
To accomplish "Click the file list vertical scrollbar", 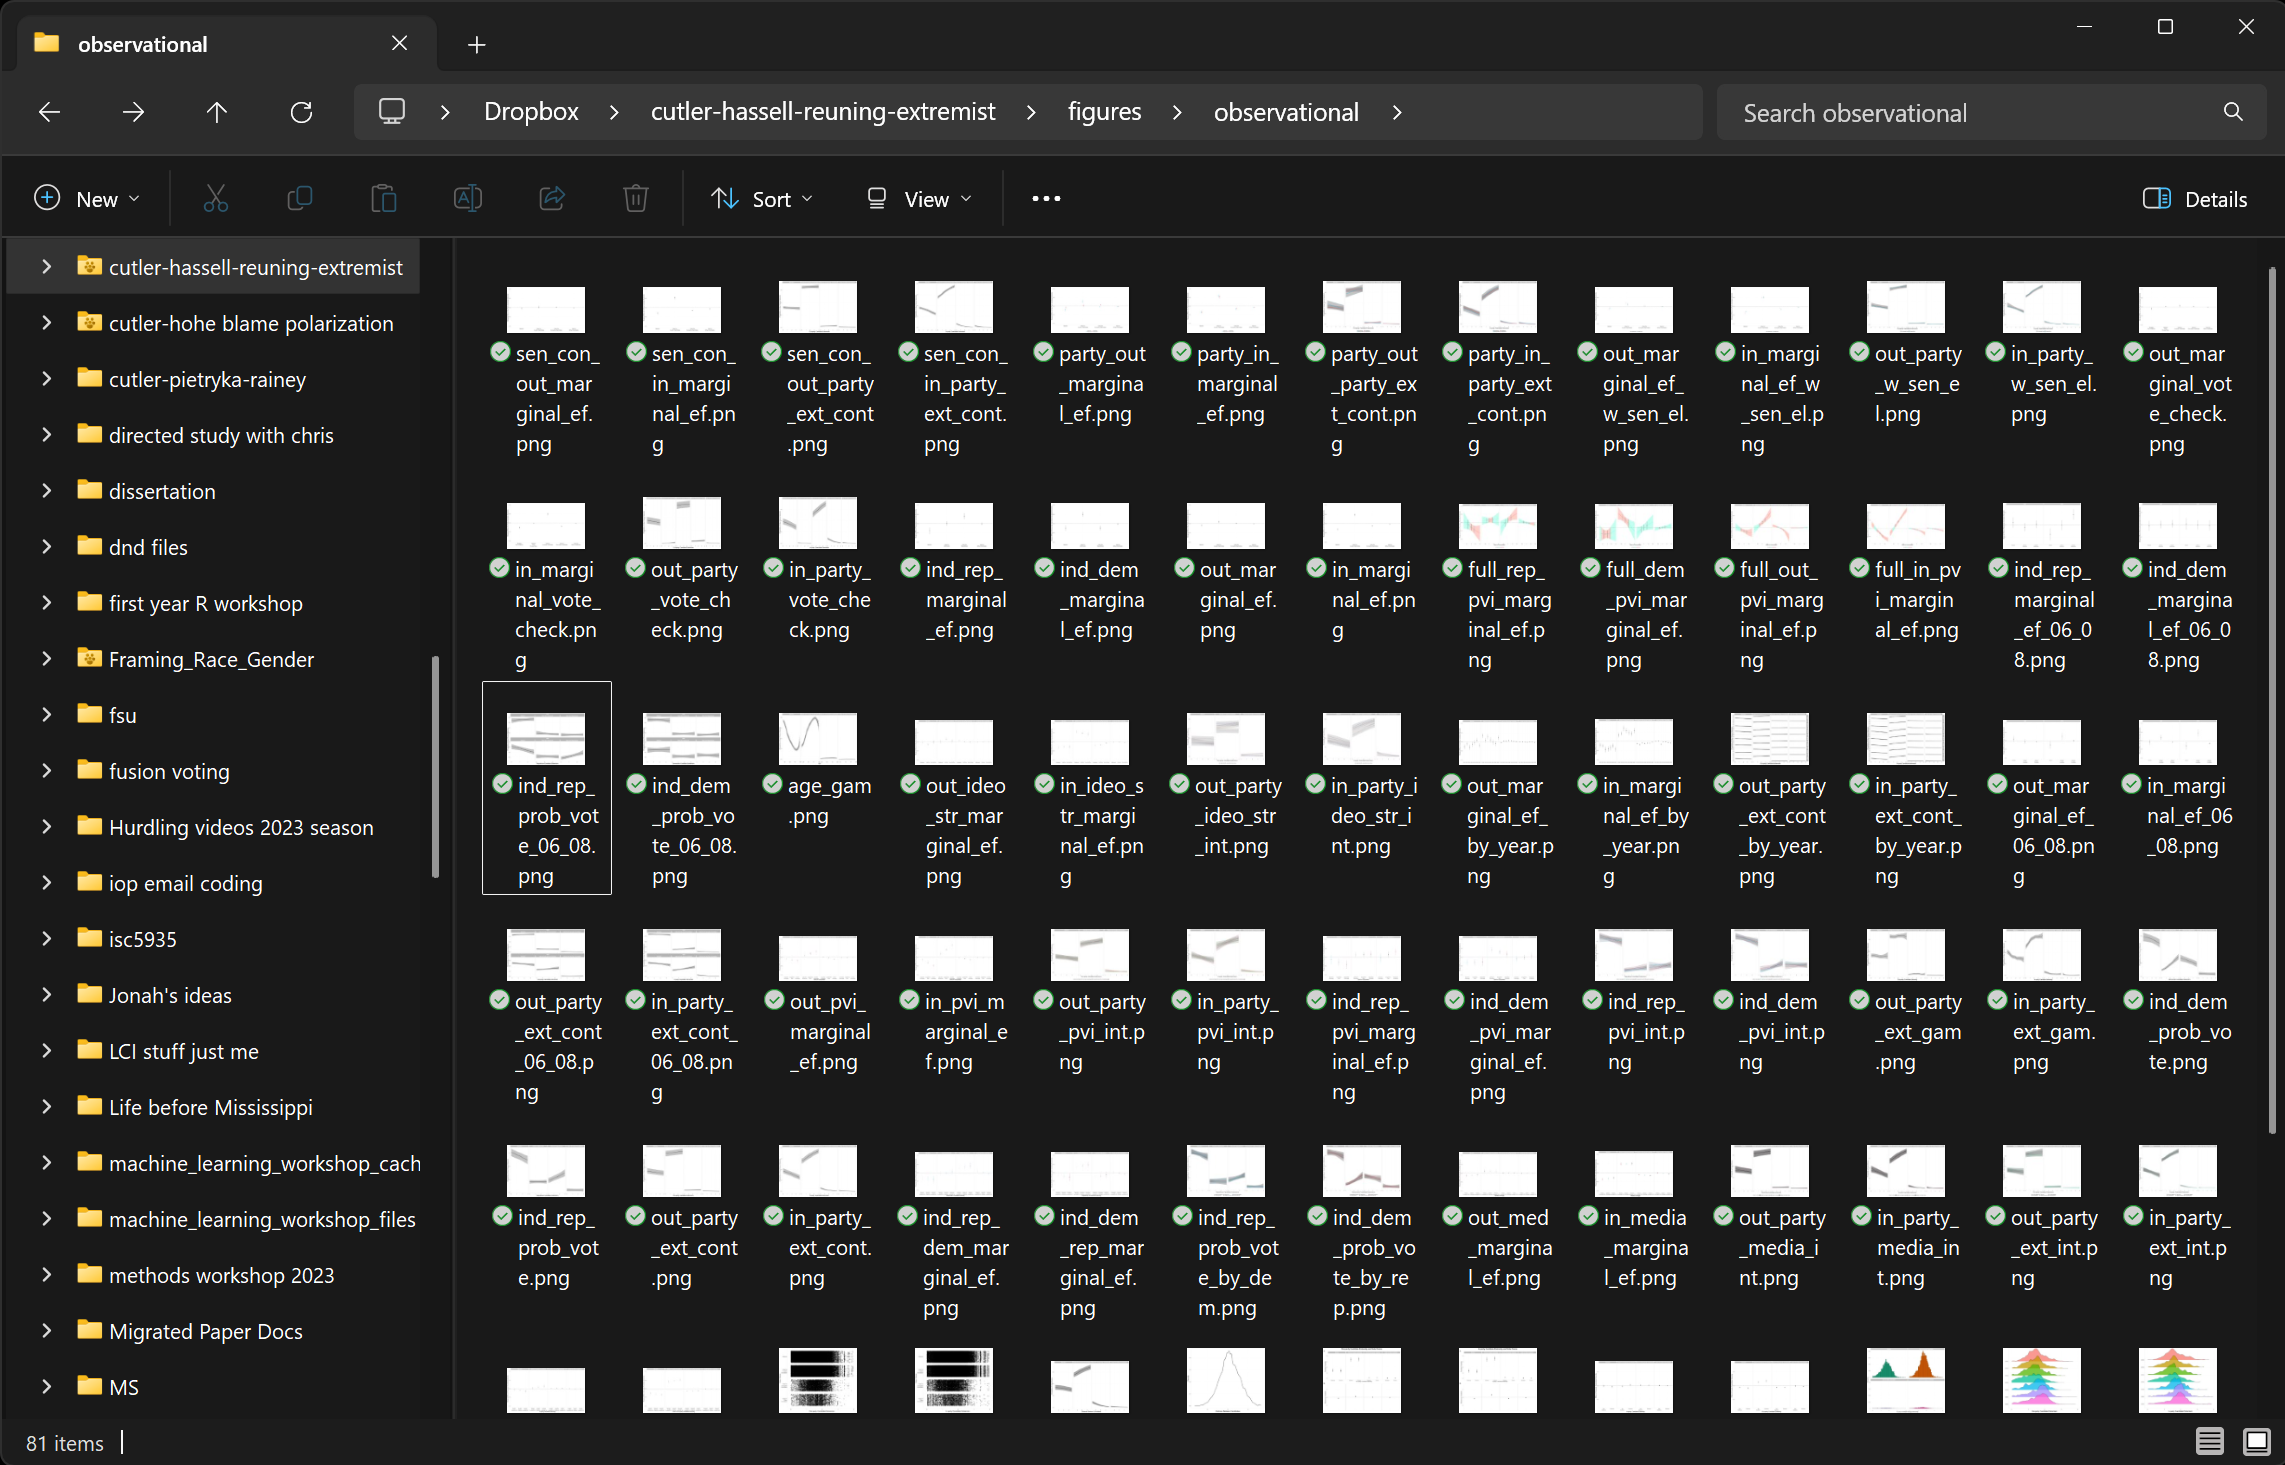I will 2272,700.
